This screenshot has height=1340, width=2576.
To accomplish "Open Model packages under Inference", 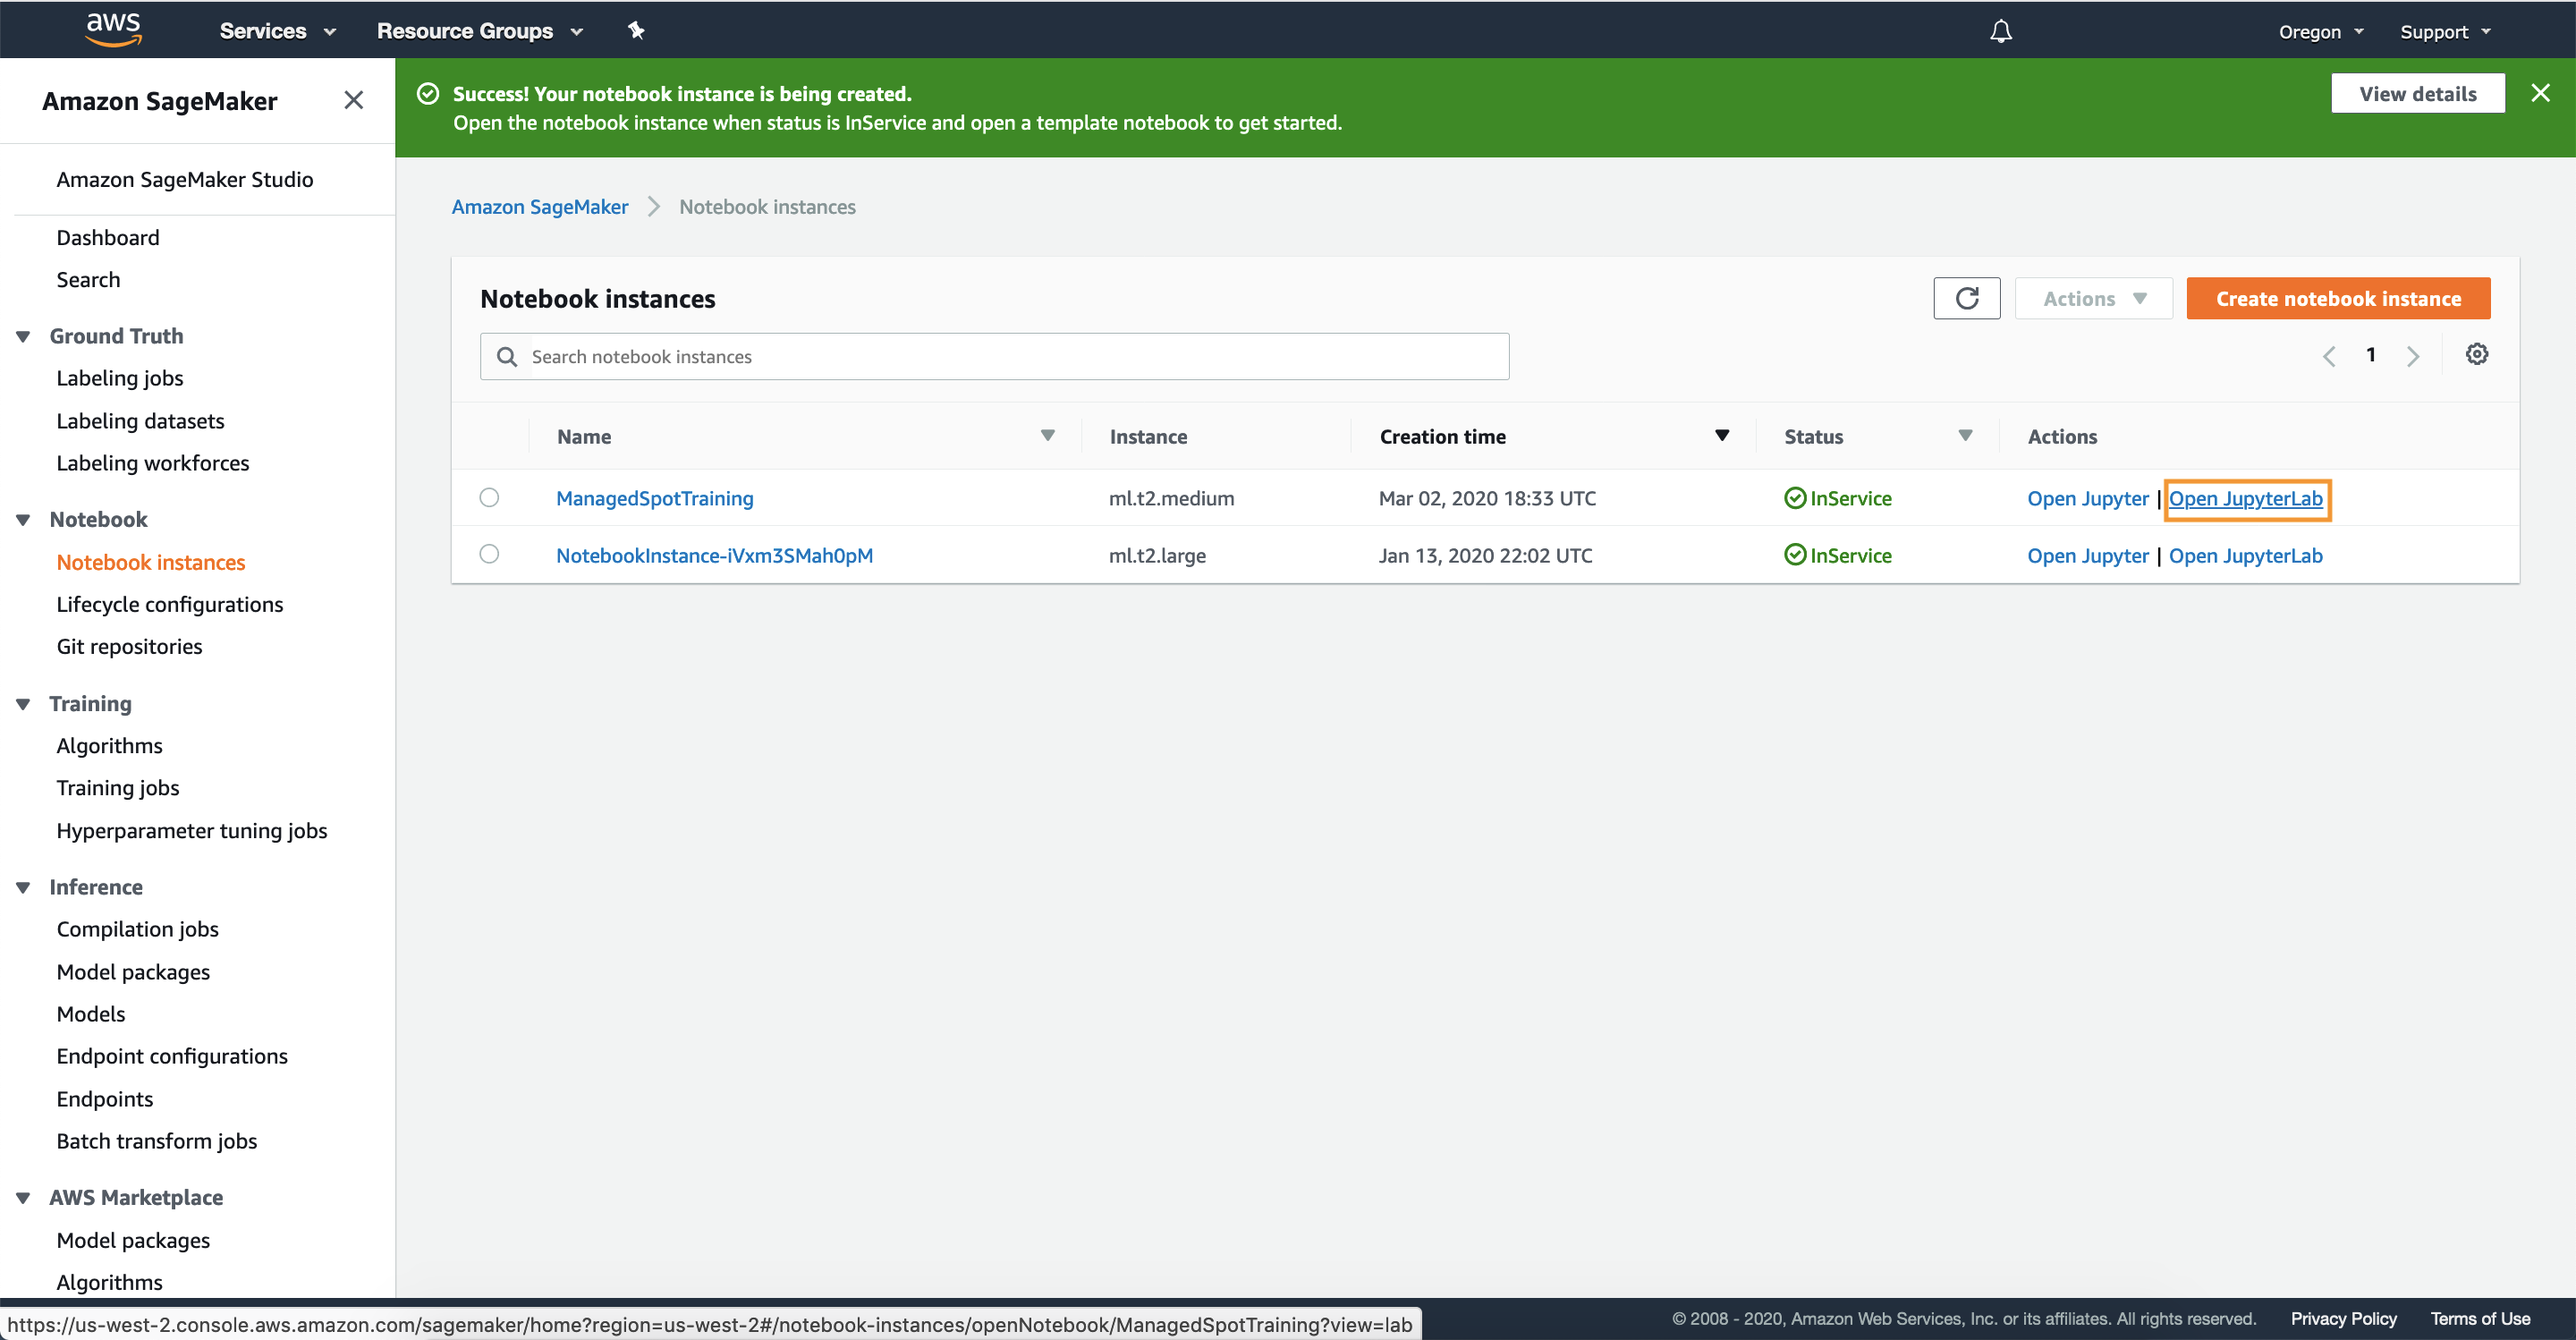I will coord(133,972).
